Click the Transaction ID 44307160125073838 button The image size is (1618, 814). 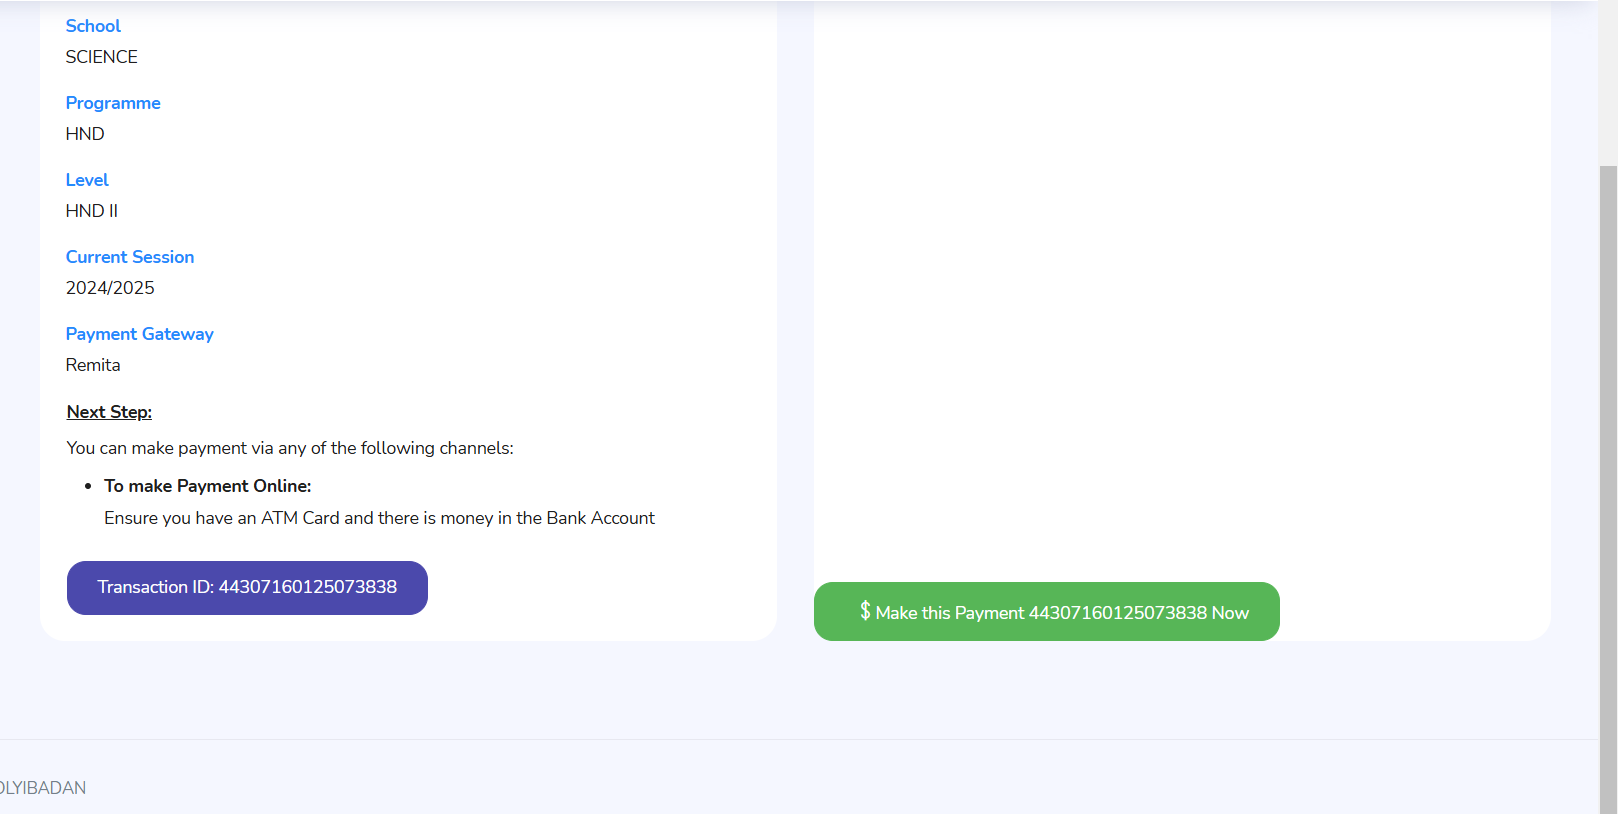247,588
